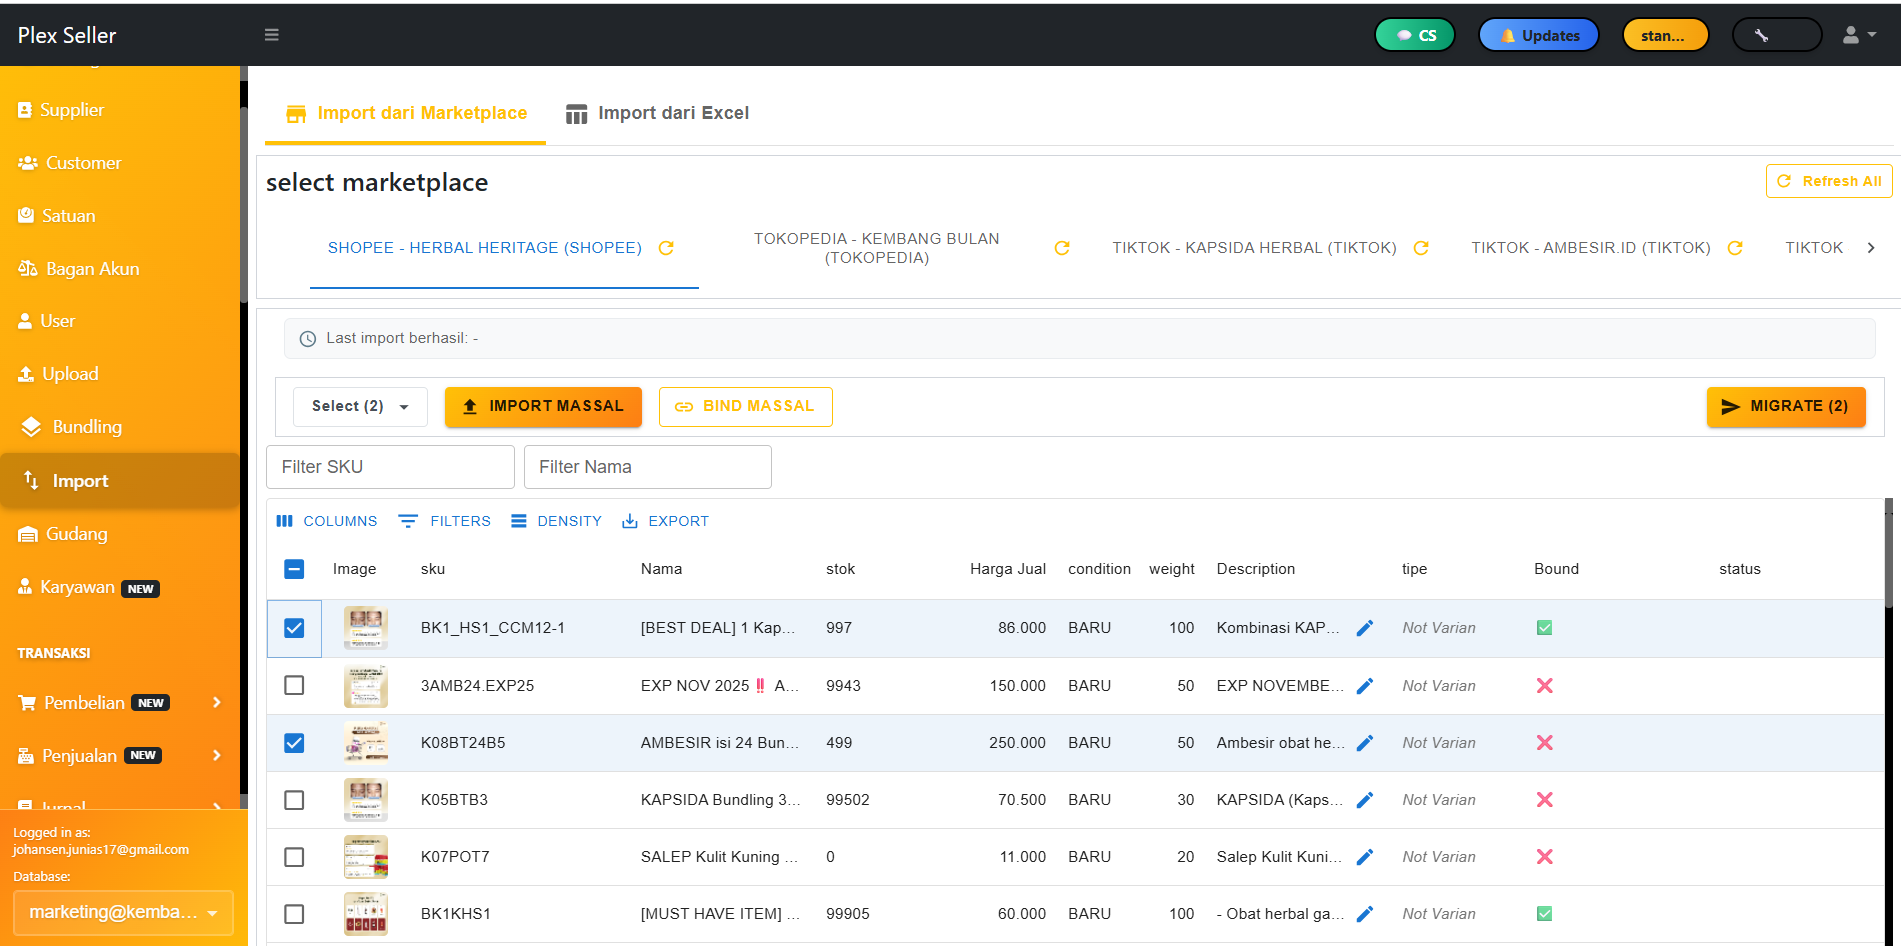Open the Select (2) dropdown
The width and height of the screenshot is (1901, 946).
coord(359,406)
